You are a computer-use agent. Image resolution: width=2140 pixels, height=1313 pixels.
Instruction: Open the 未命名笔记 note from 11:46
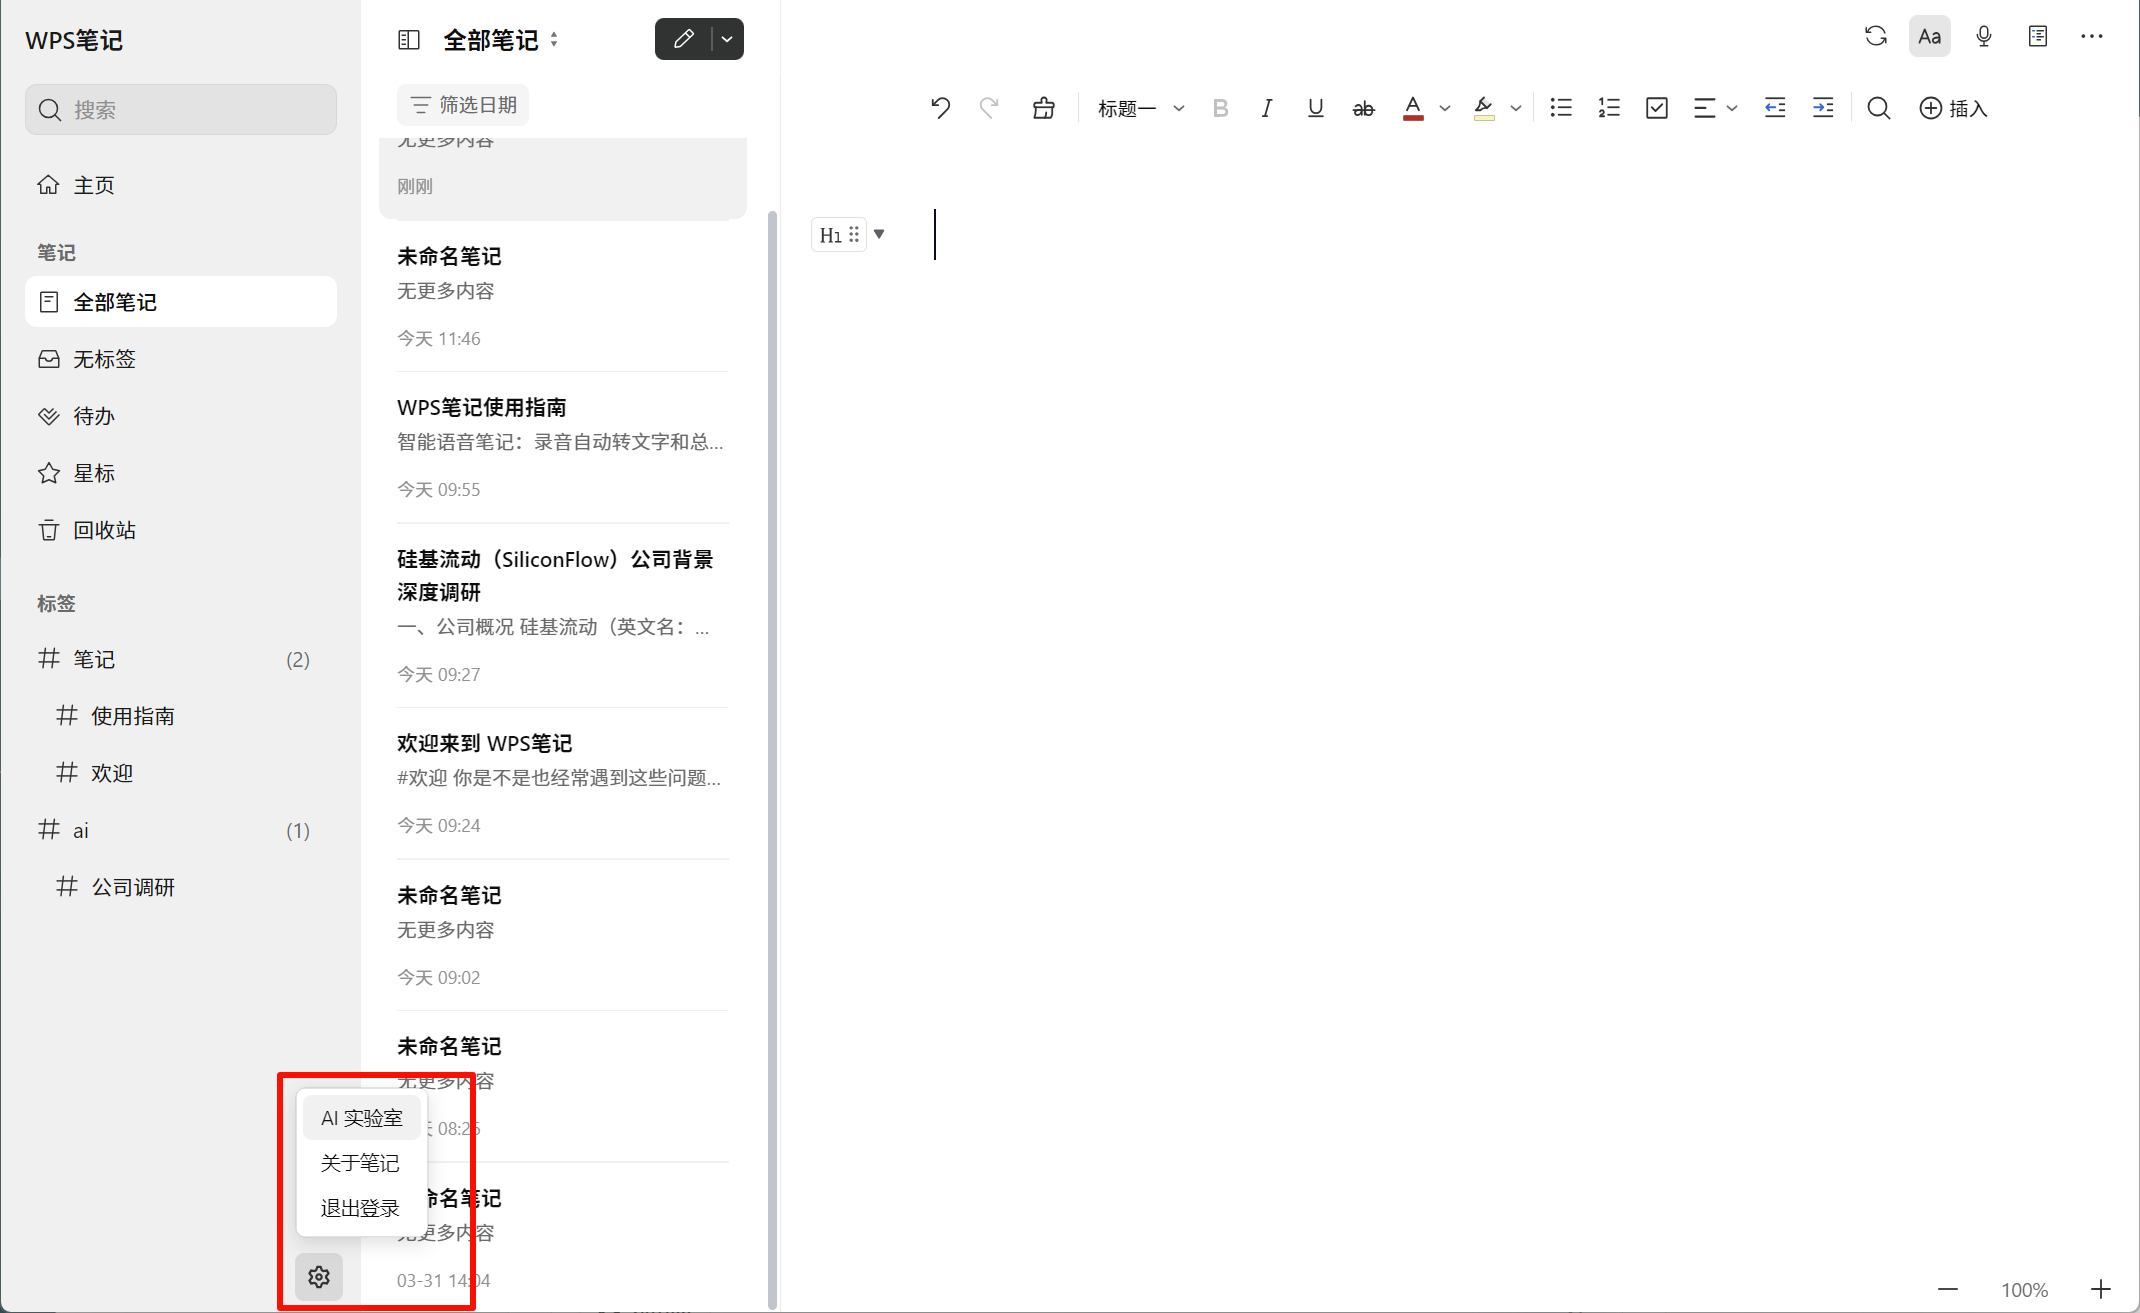pos(563,297)
